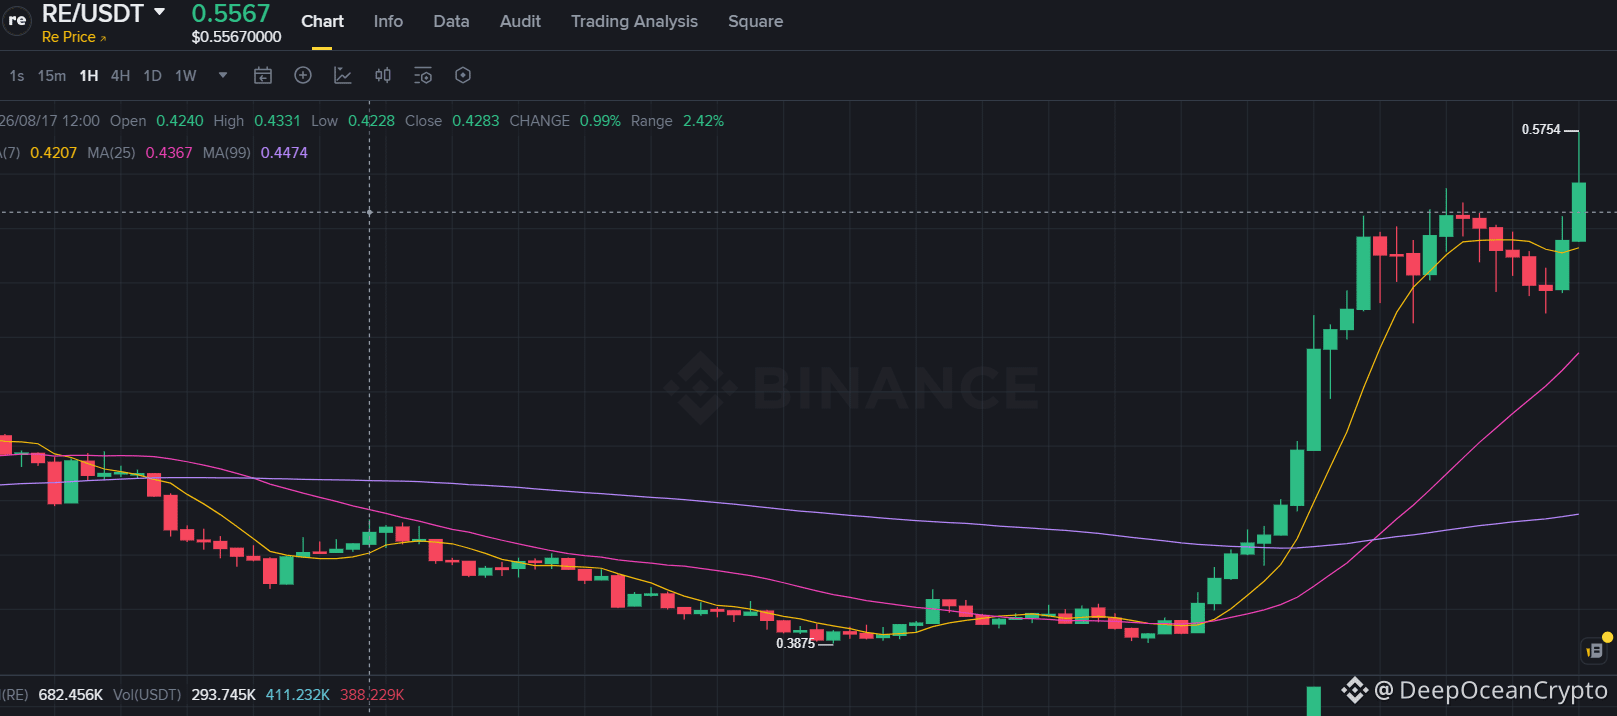The image size is (1617, 716).
Task: Click the notes icon with yellow dot
Action: 1596,650
